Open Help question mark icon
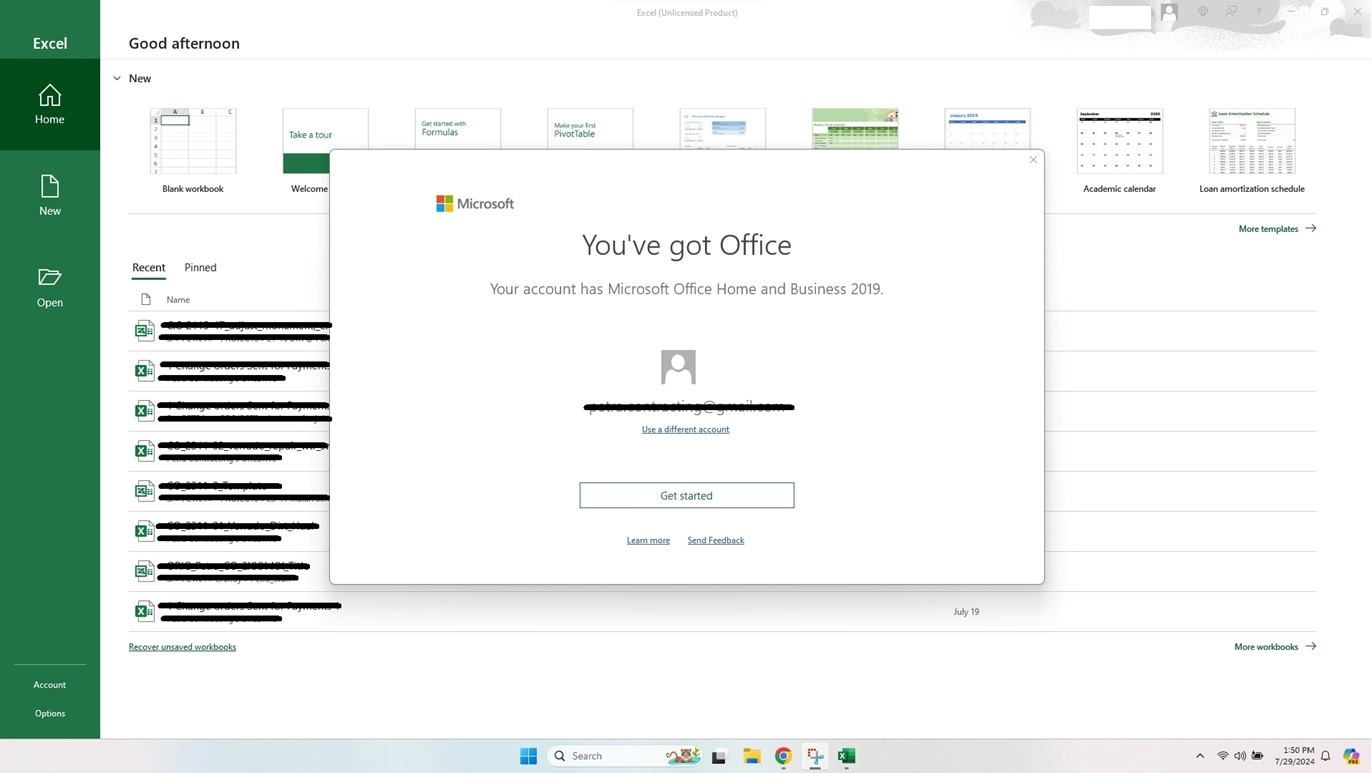 (1258, 12)
